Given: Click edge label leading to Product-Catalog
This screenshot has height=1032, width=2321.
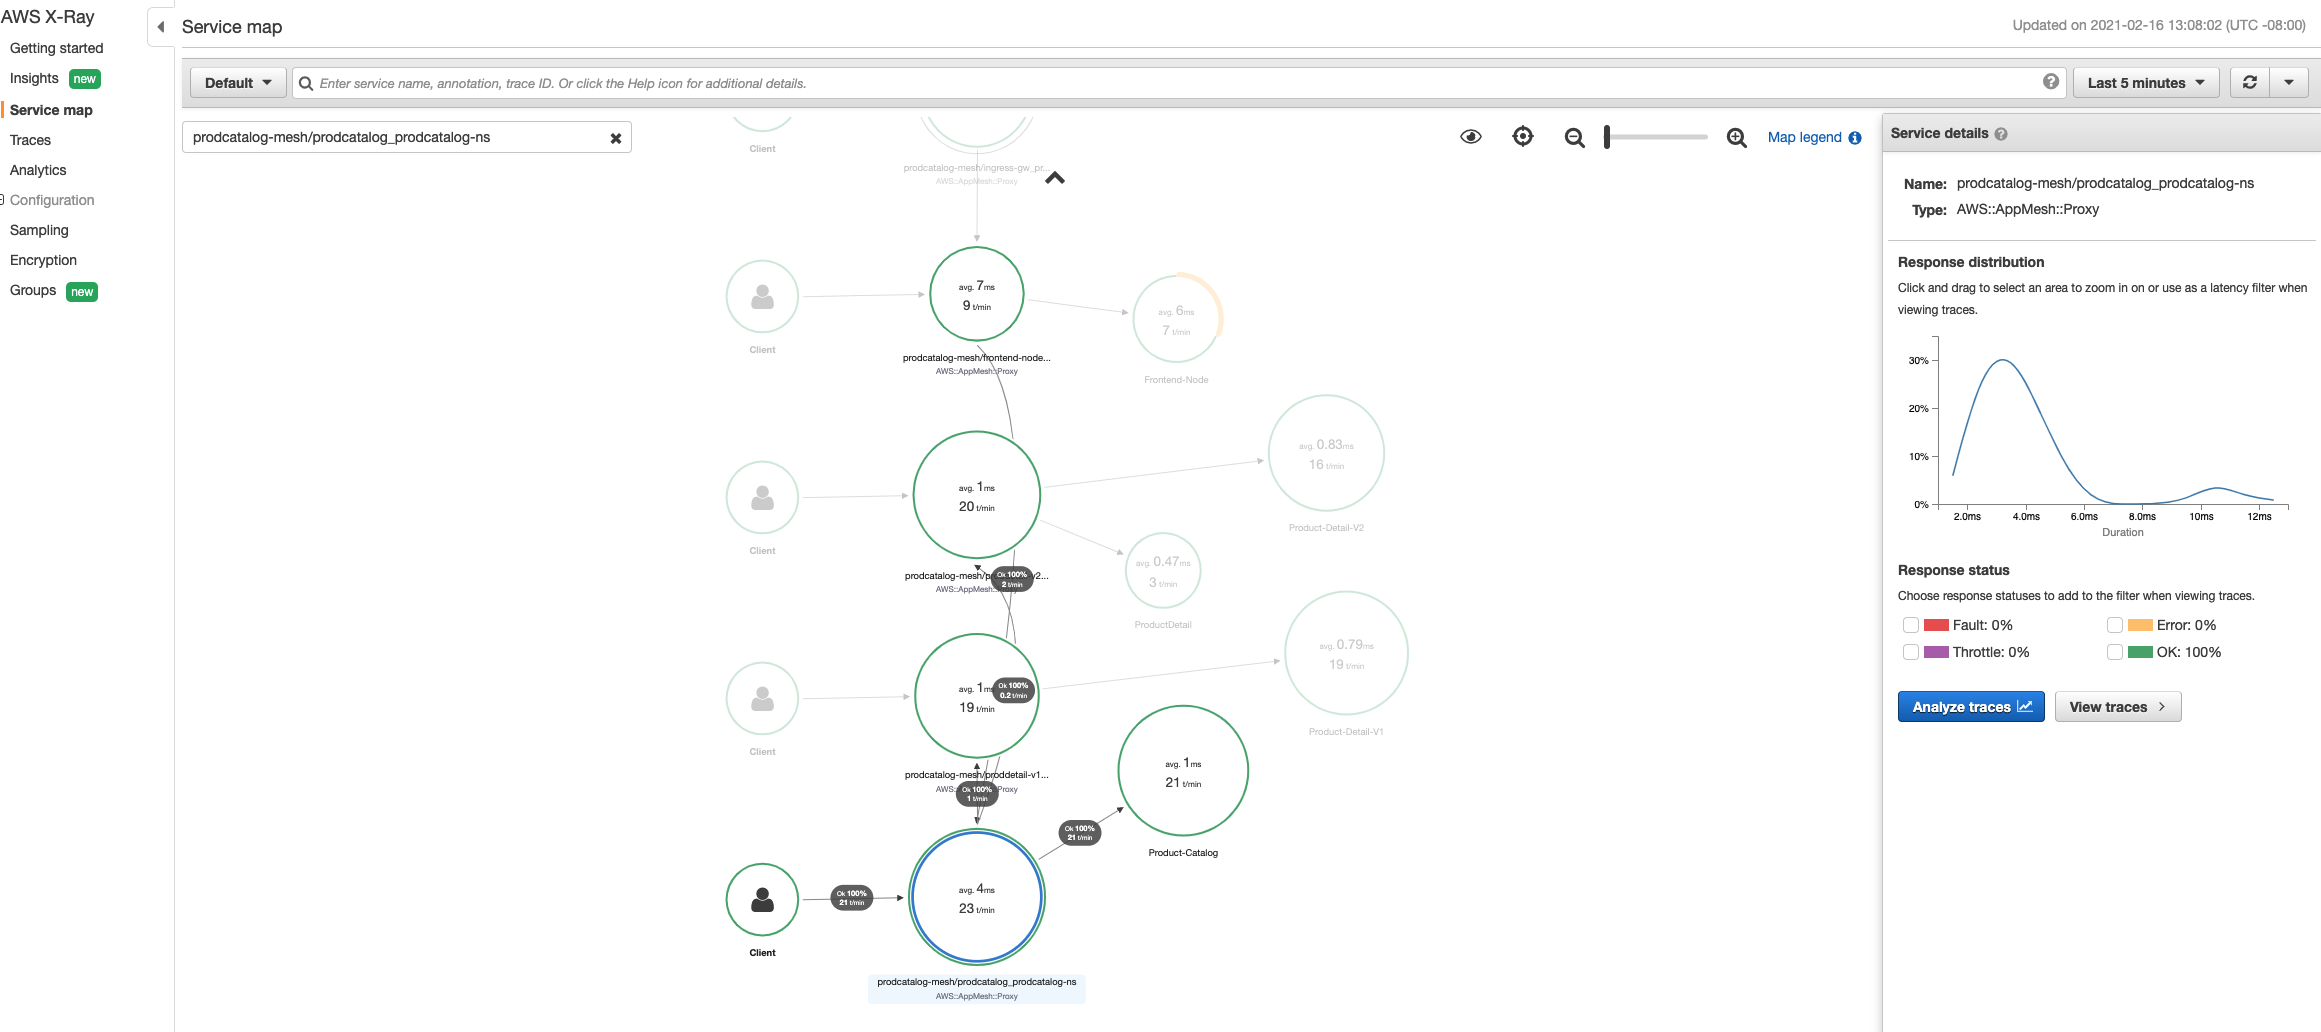Looking at the screenshot, I should click(x=1080, y=833).
